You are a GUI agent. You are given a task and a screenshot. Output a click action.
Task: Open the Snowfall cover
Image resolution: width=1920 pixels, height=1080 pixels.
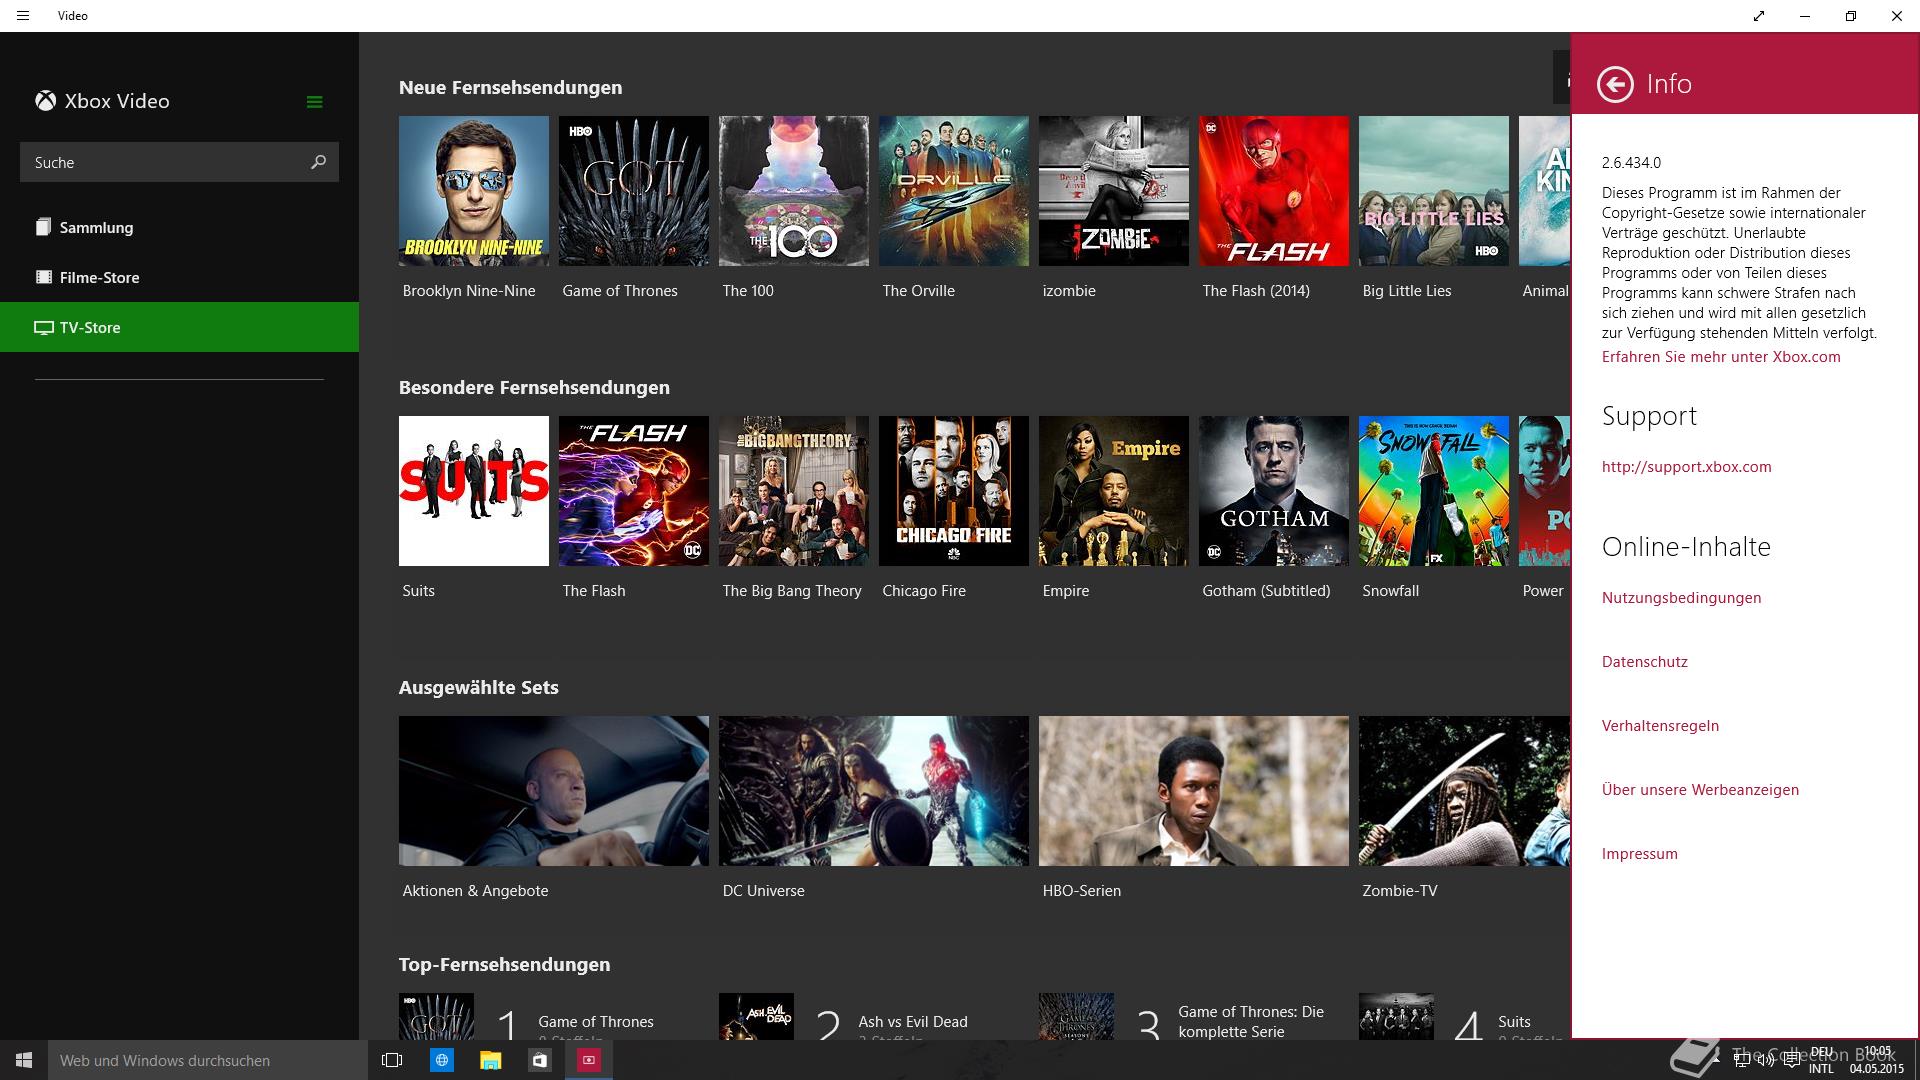1434,491
